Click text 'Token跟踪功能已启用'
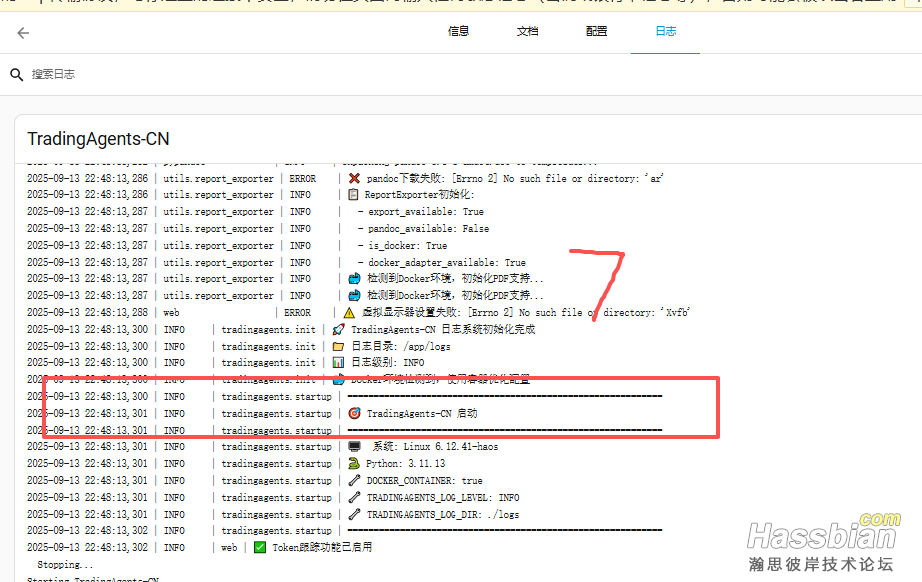Image resolution: width=922 pixels, height=582 pixels. point(322,548)
